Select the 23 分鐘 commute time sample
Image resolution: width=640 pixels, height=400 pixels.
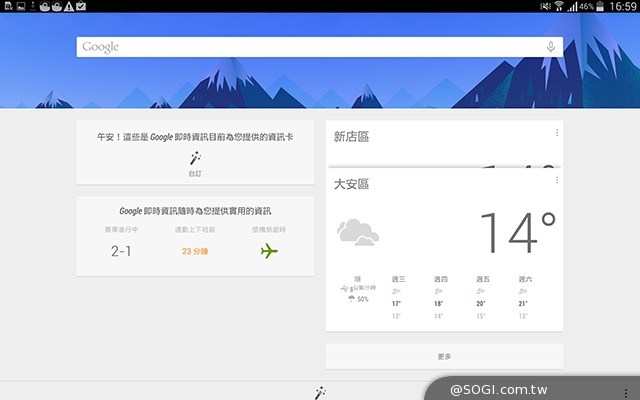pyautogui.click(x=195, y=251)
